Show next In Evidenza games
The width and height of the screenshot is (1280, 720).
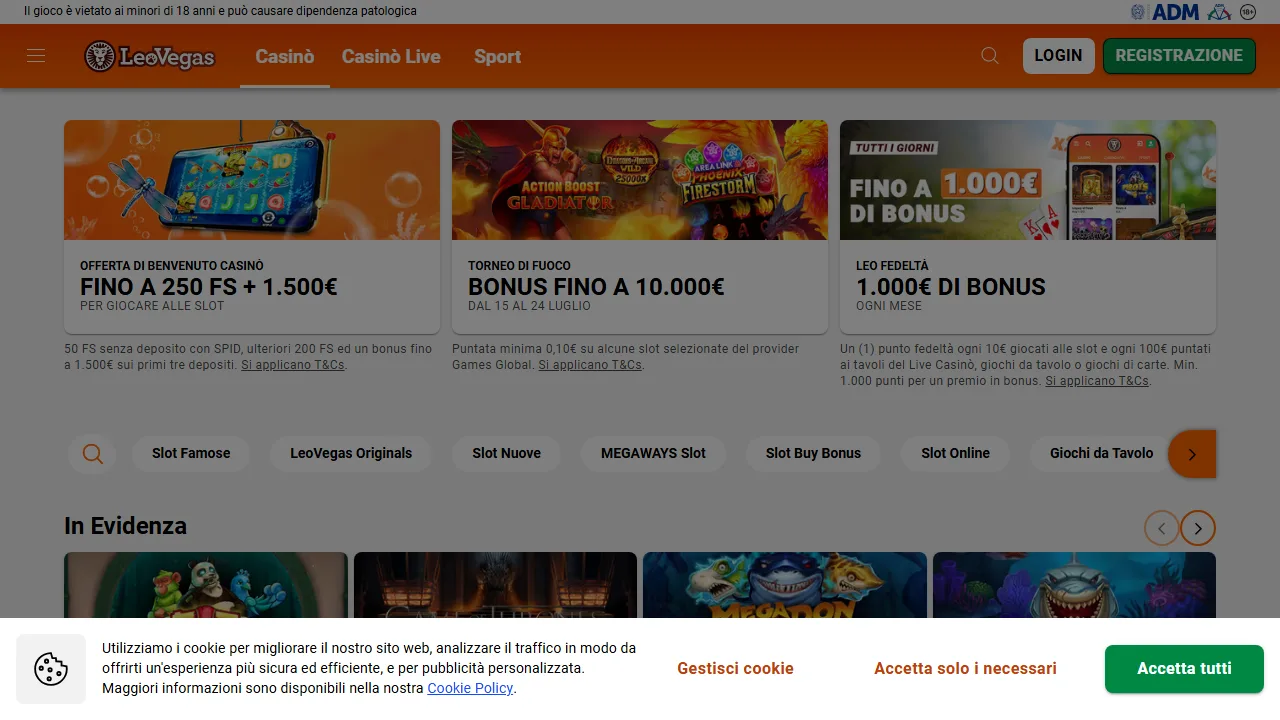[x=1198, y=527]
